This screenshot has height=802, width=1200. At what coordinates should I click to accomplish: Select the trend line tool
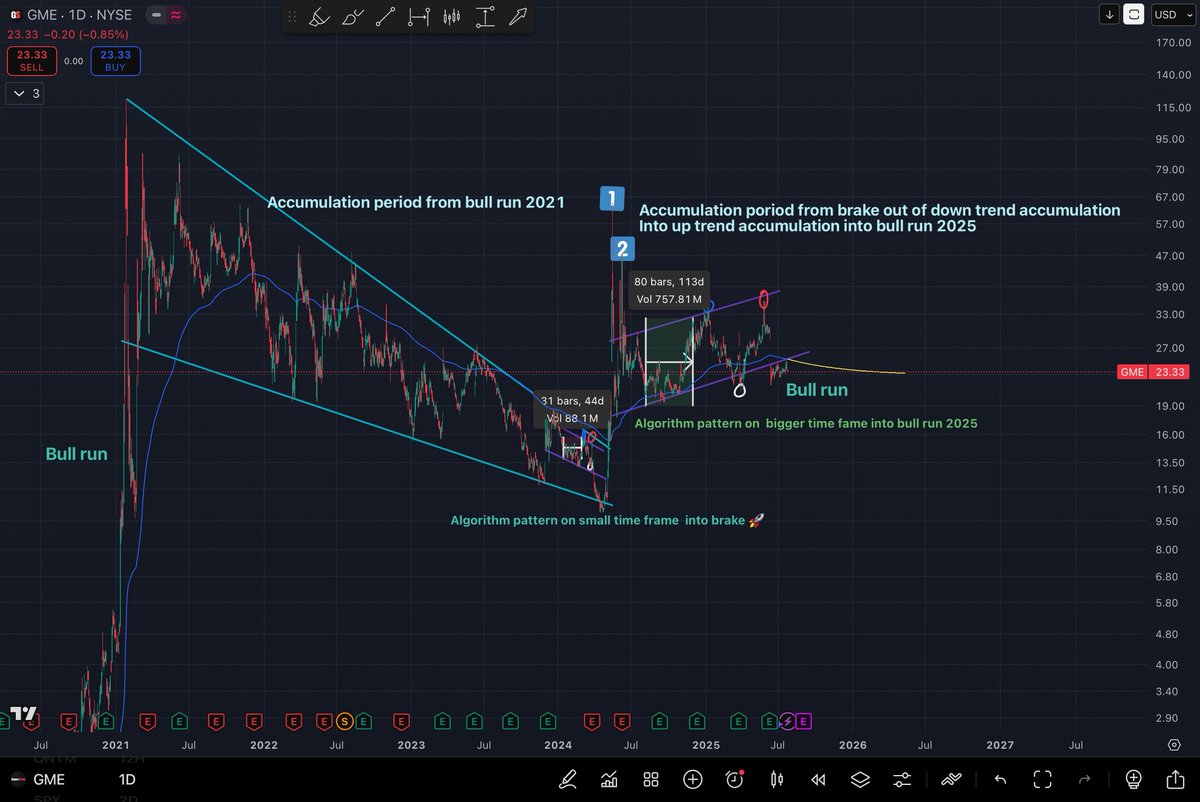[x=387, y=17]
